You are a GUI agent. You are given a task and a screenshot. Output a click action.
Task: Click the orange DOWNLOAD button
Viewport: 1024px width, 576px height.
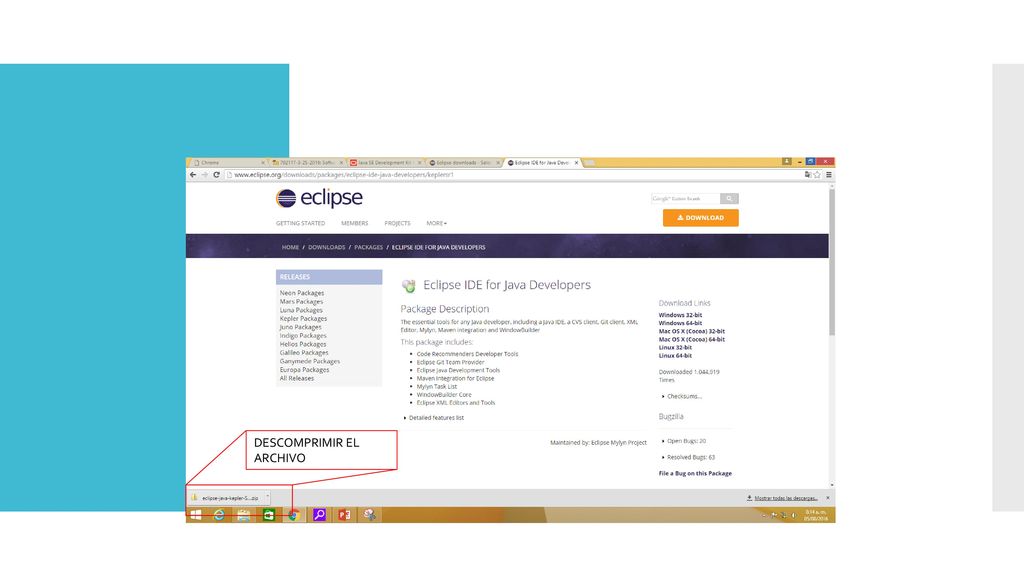(x=701, y=217)
